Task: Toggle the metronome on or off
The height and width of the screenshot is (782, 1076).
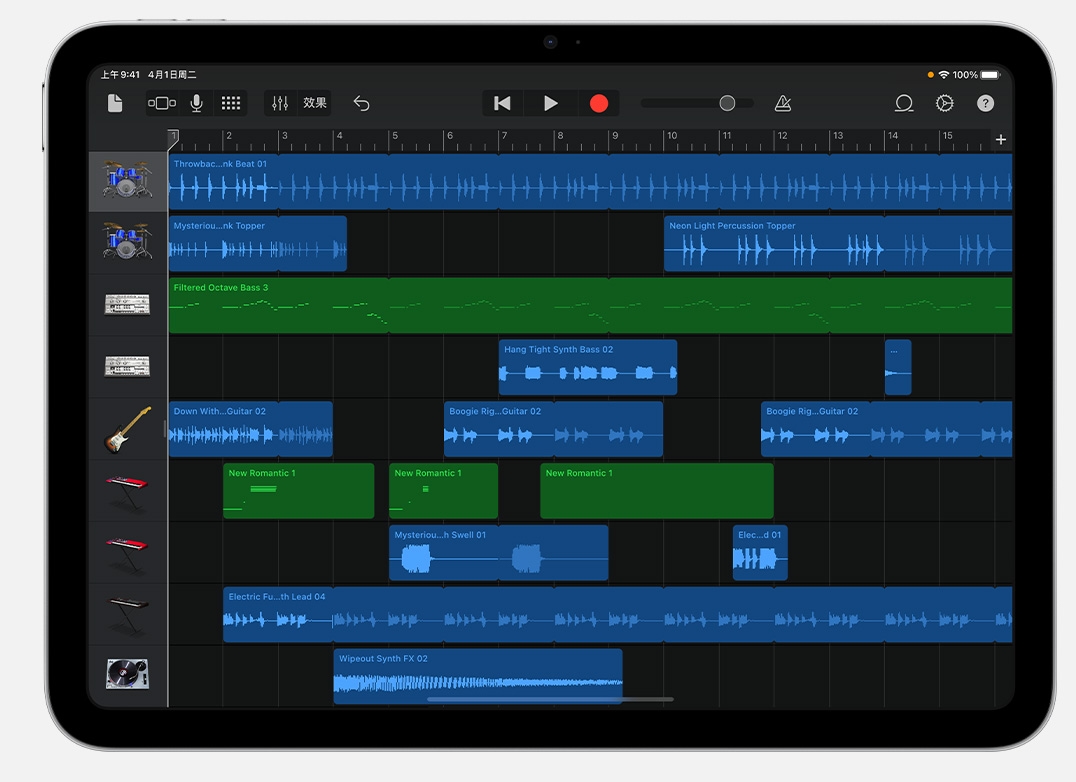Action: coord(783,103)
